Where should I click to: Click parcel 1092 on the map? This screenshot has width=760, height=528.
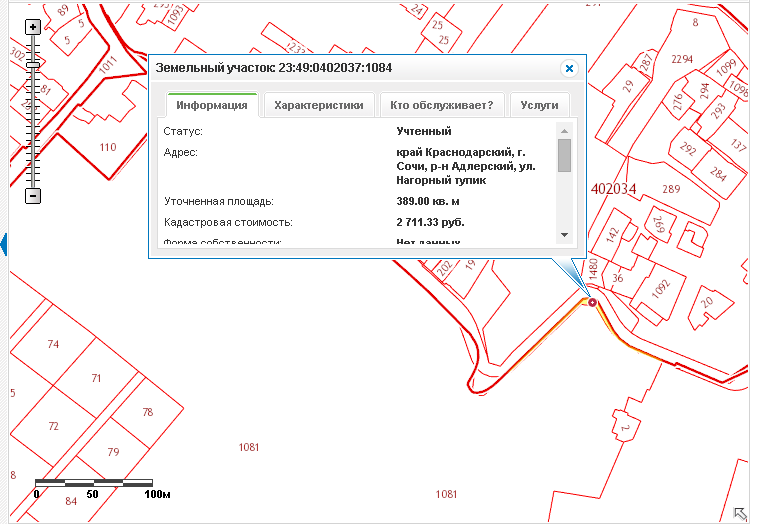pyautogui.click(x=660, y=285)
